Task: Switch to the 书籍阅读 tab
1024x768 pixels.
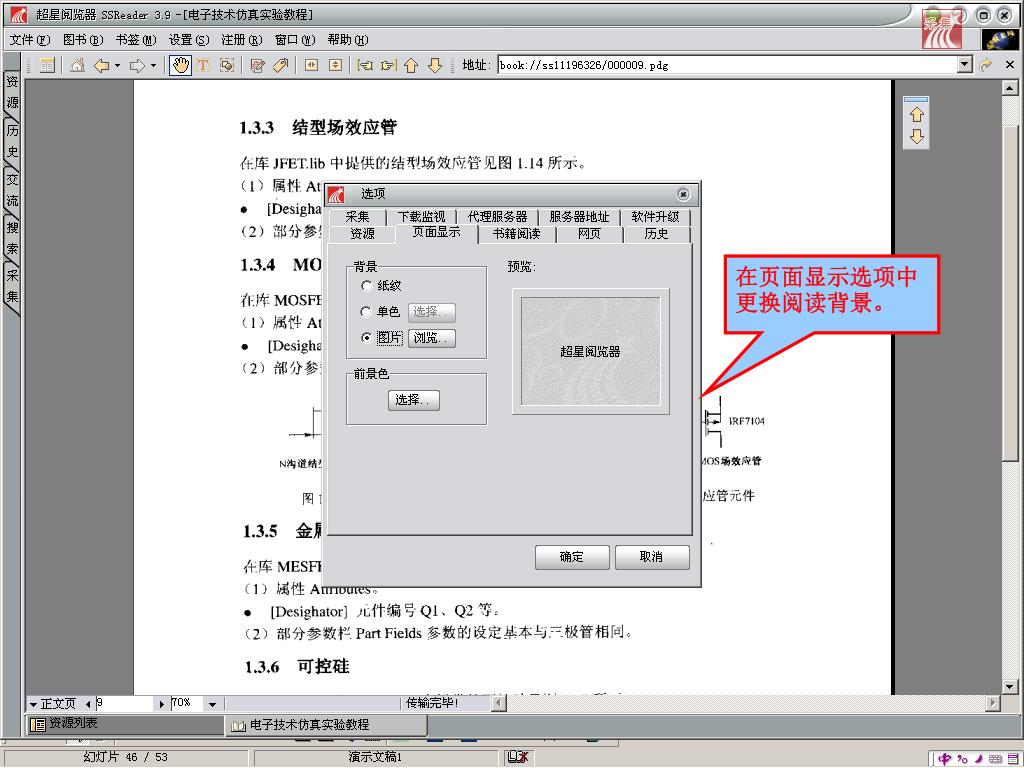Action: (517, 234)
